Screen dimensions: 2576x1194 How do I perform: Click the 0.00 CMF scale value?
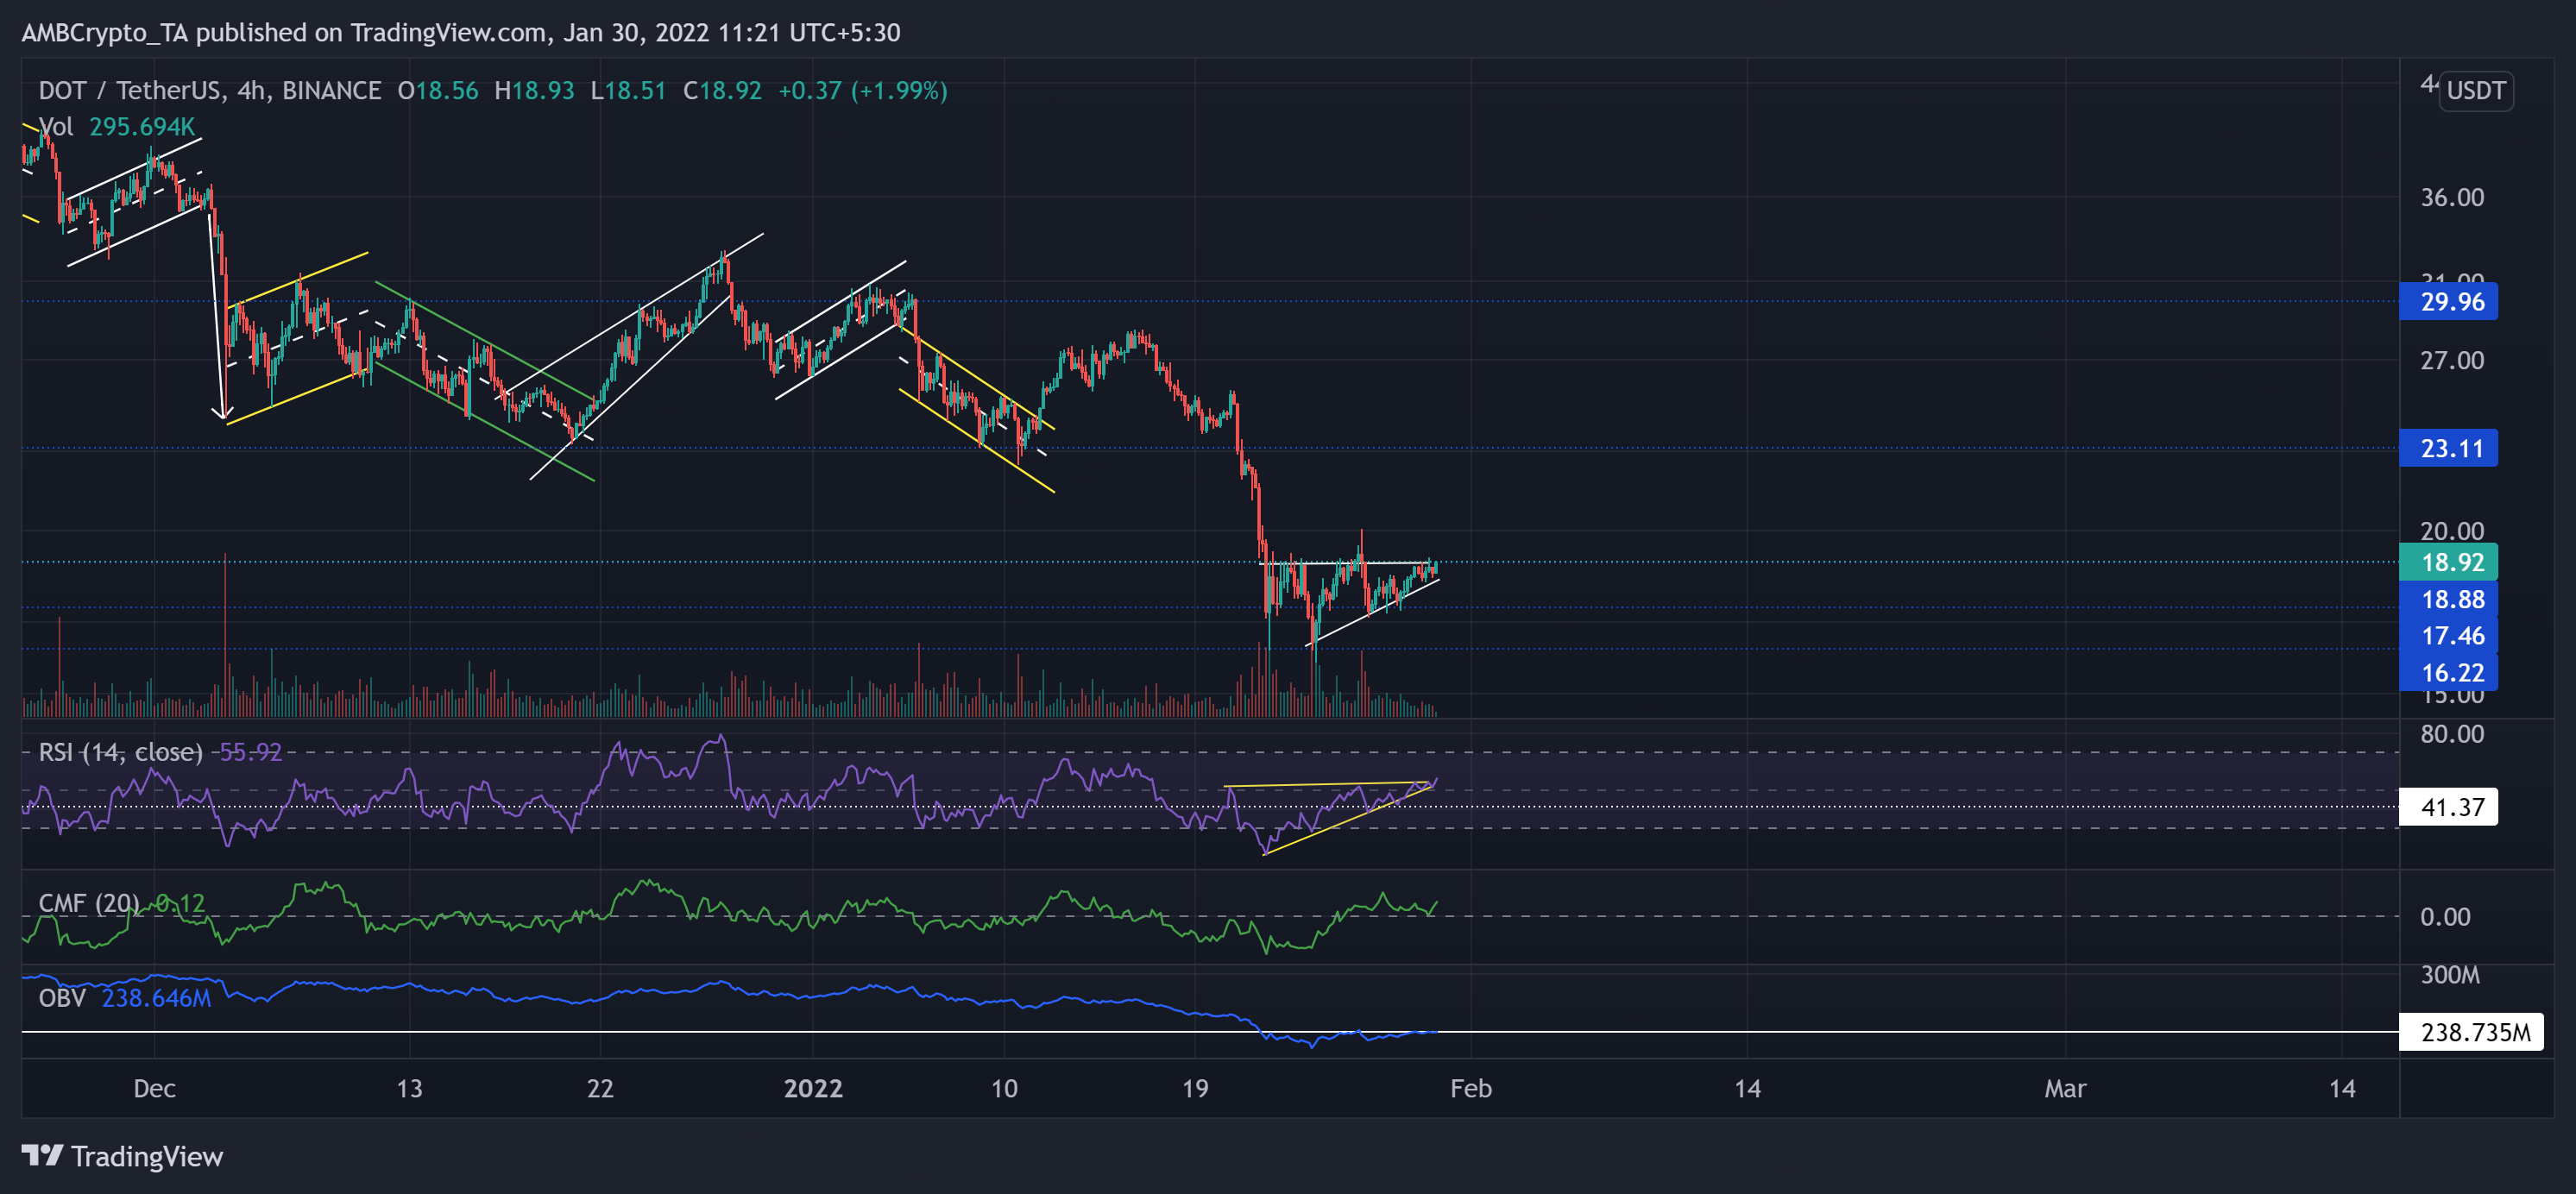point(2445,917)
